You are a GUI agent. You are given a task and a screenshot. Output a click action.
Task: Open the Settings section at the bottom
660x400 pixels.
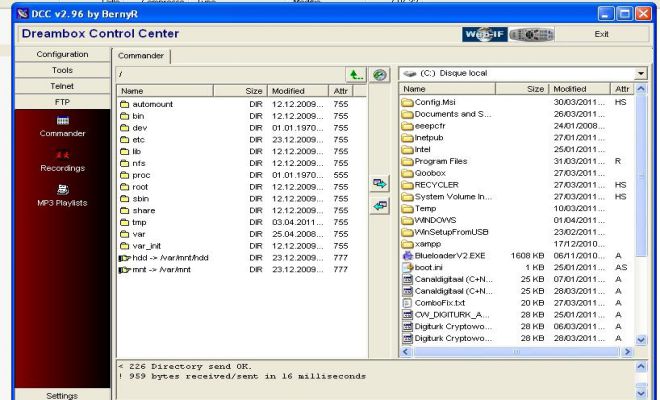tap(62, 395)
